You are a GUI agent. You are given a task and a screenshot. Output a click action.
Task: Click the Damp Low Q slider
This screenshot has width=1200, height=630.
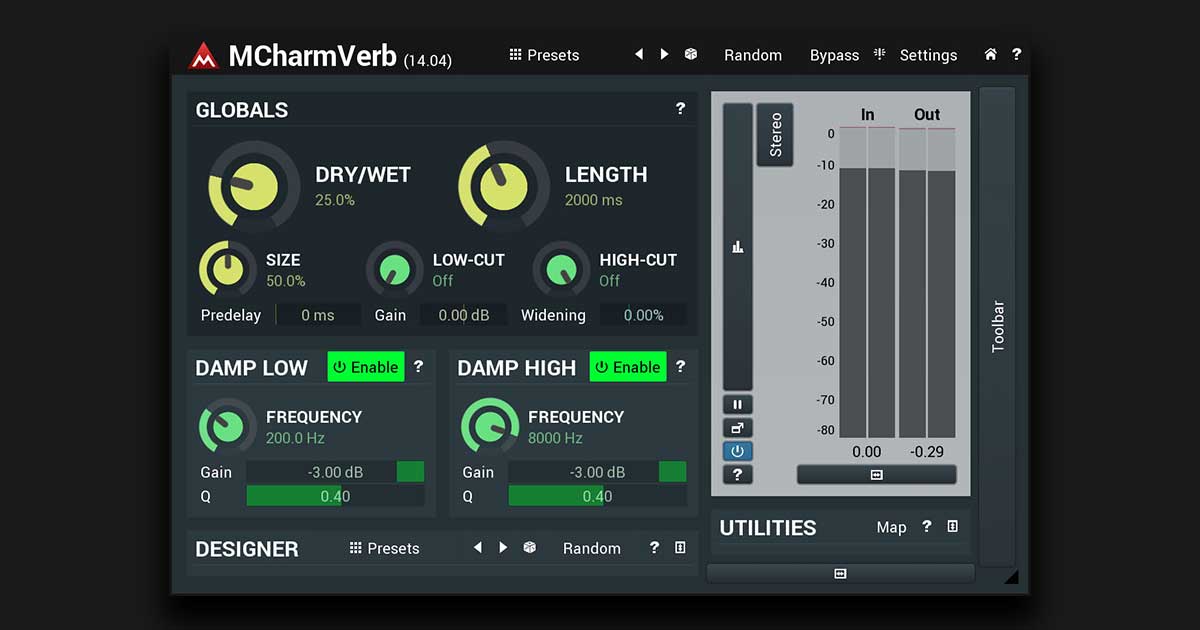click(335, 496)
